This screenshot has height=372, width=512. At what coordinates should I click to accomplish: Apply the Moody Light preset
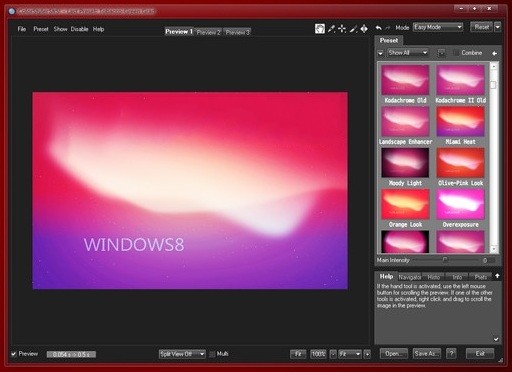click(405, 163)
